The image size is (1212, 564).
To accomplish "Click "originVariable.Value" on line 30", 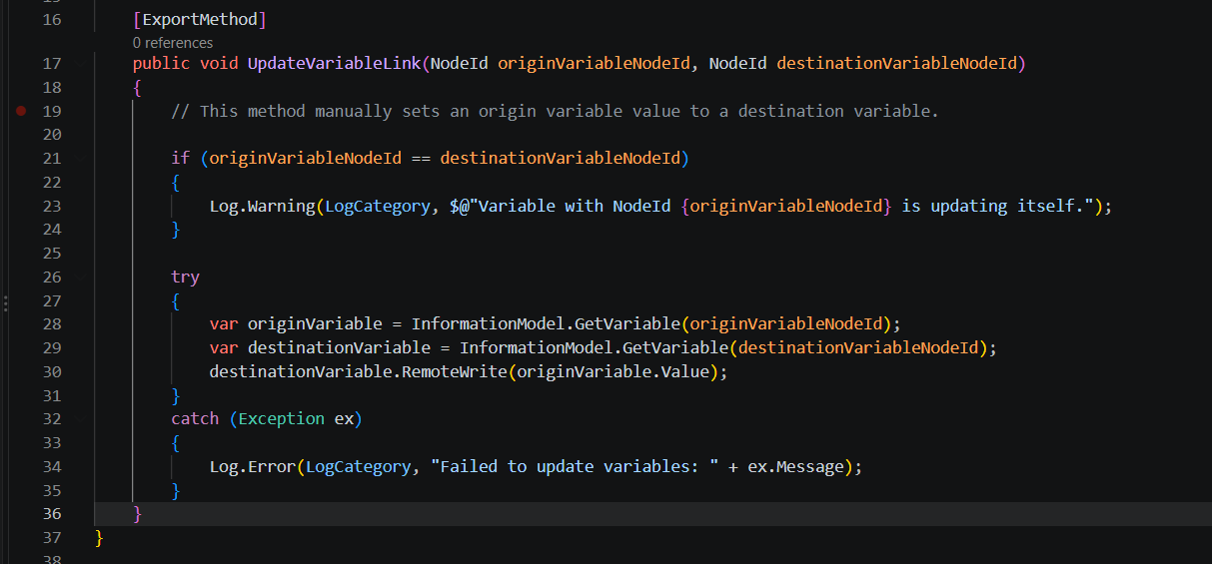I will click(x=614, y=371).
